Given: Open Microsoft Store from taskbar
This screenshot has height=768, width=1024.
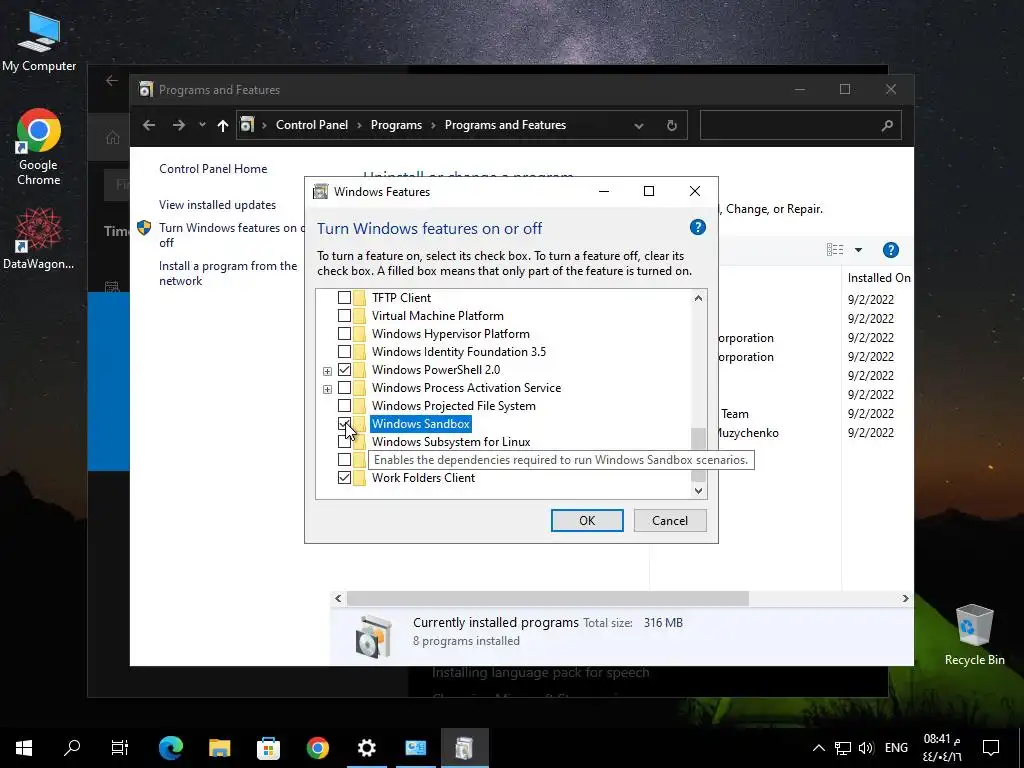Looking at the screenshot, I should (x=268, y=748).
